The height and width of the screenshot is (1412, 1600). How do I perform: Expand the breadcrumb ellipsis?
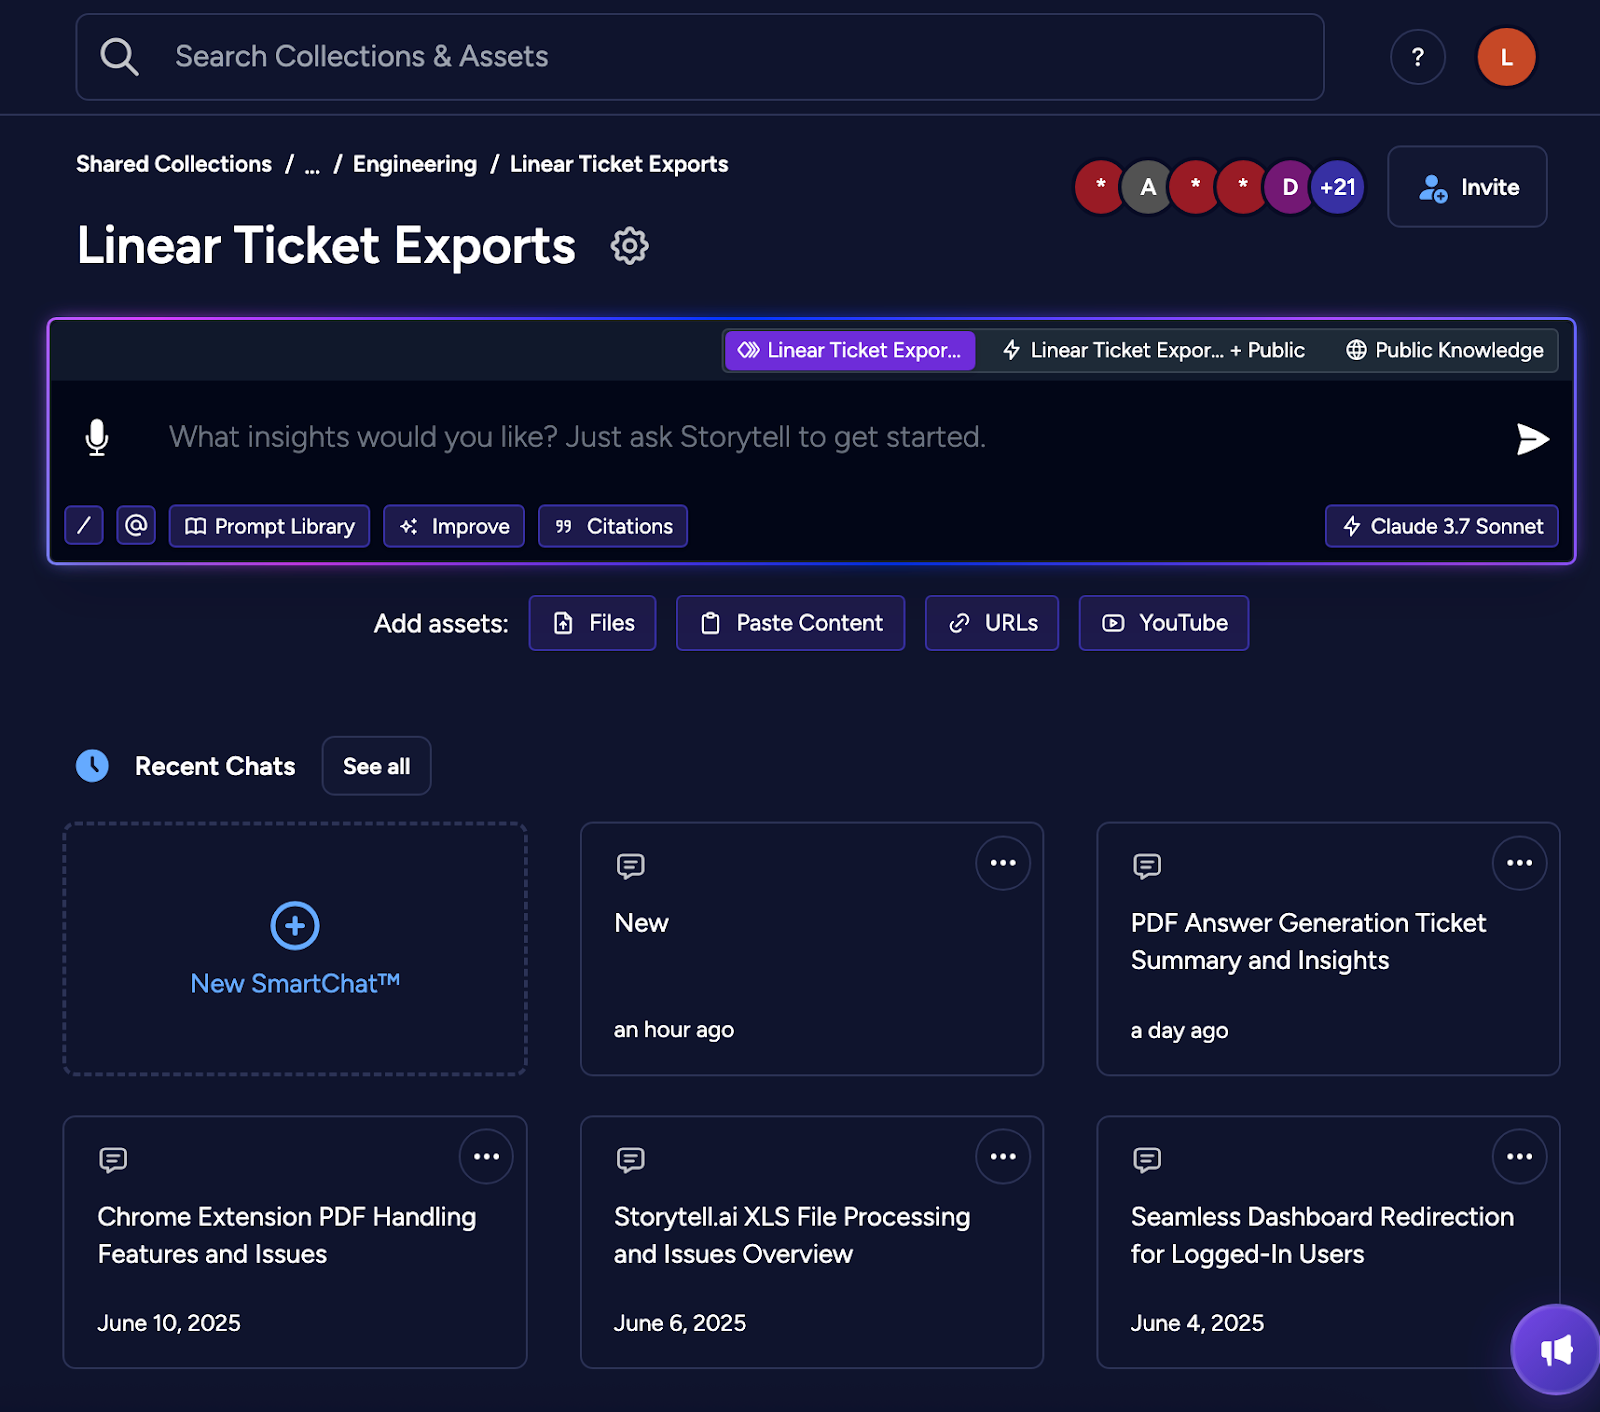pyautogui.click(x=312, y=165)
